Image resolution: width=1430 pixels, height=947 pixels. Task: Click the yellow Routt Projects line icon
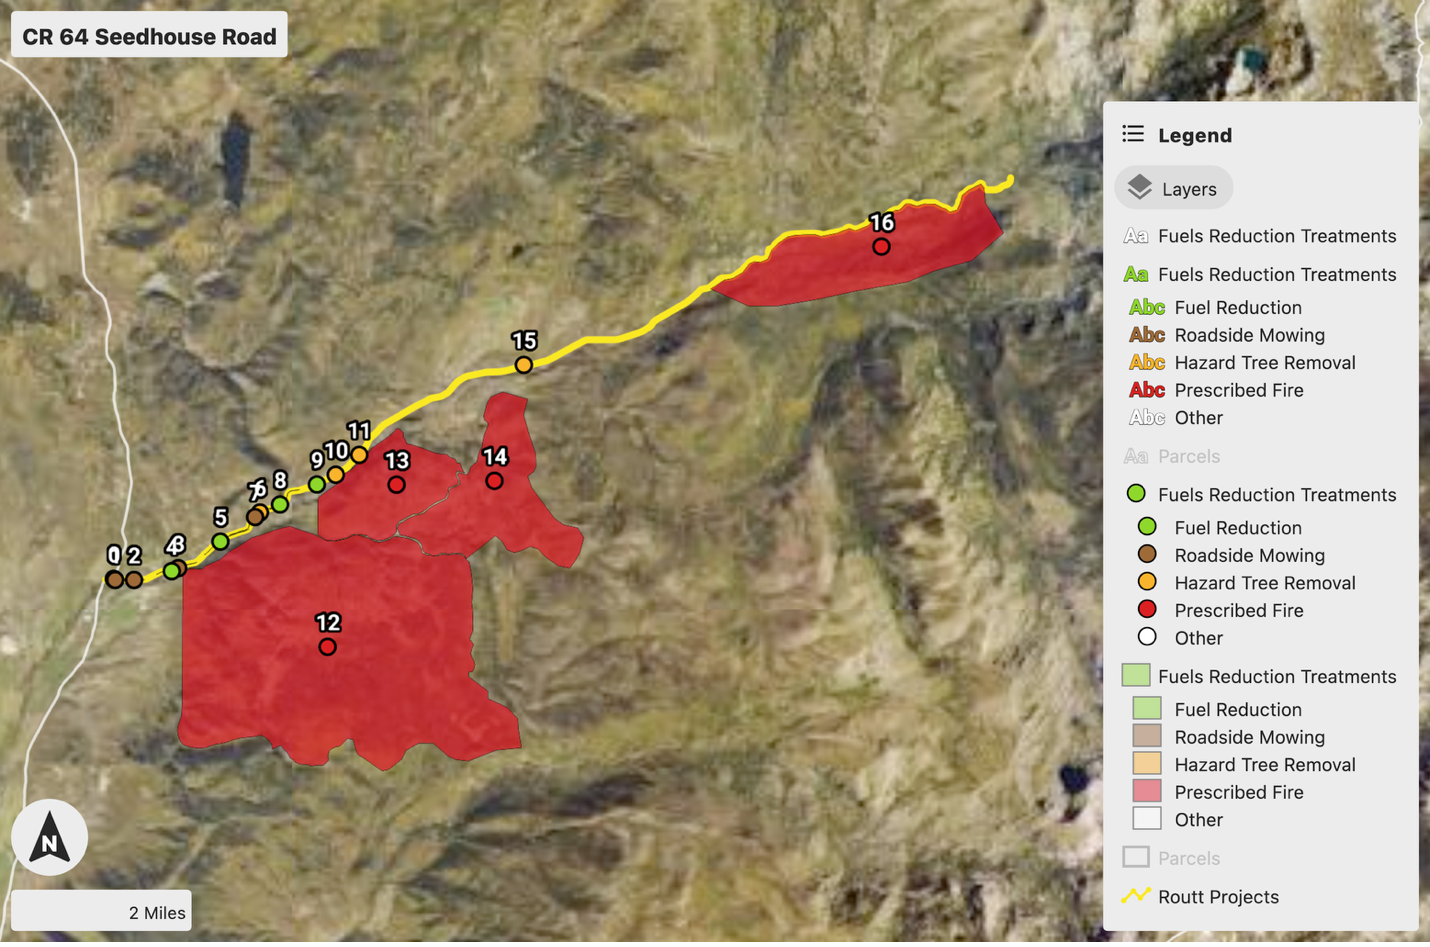(x=1136, y=896)
